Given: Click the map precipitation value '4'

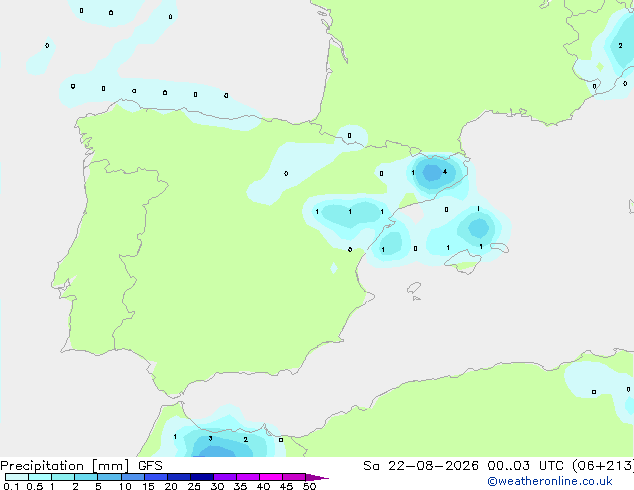Looking at the screenshot, I should [x=445, y=172].
